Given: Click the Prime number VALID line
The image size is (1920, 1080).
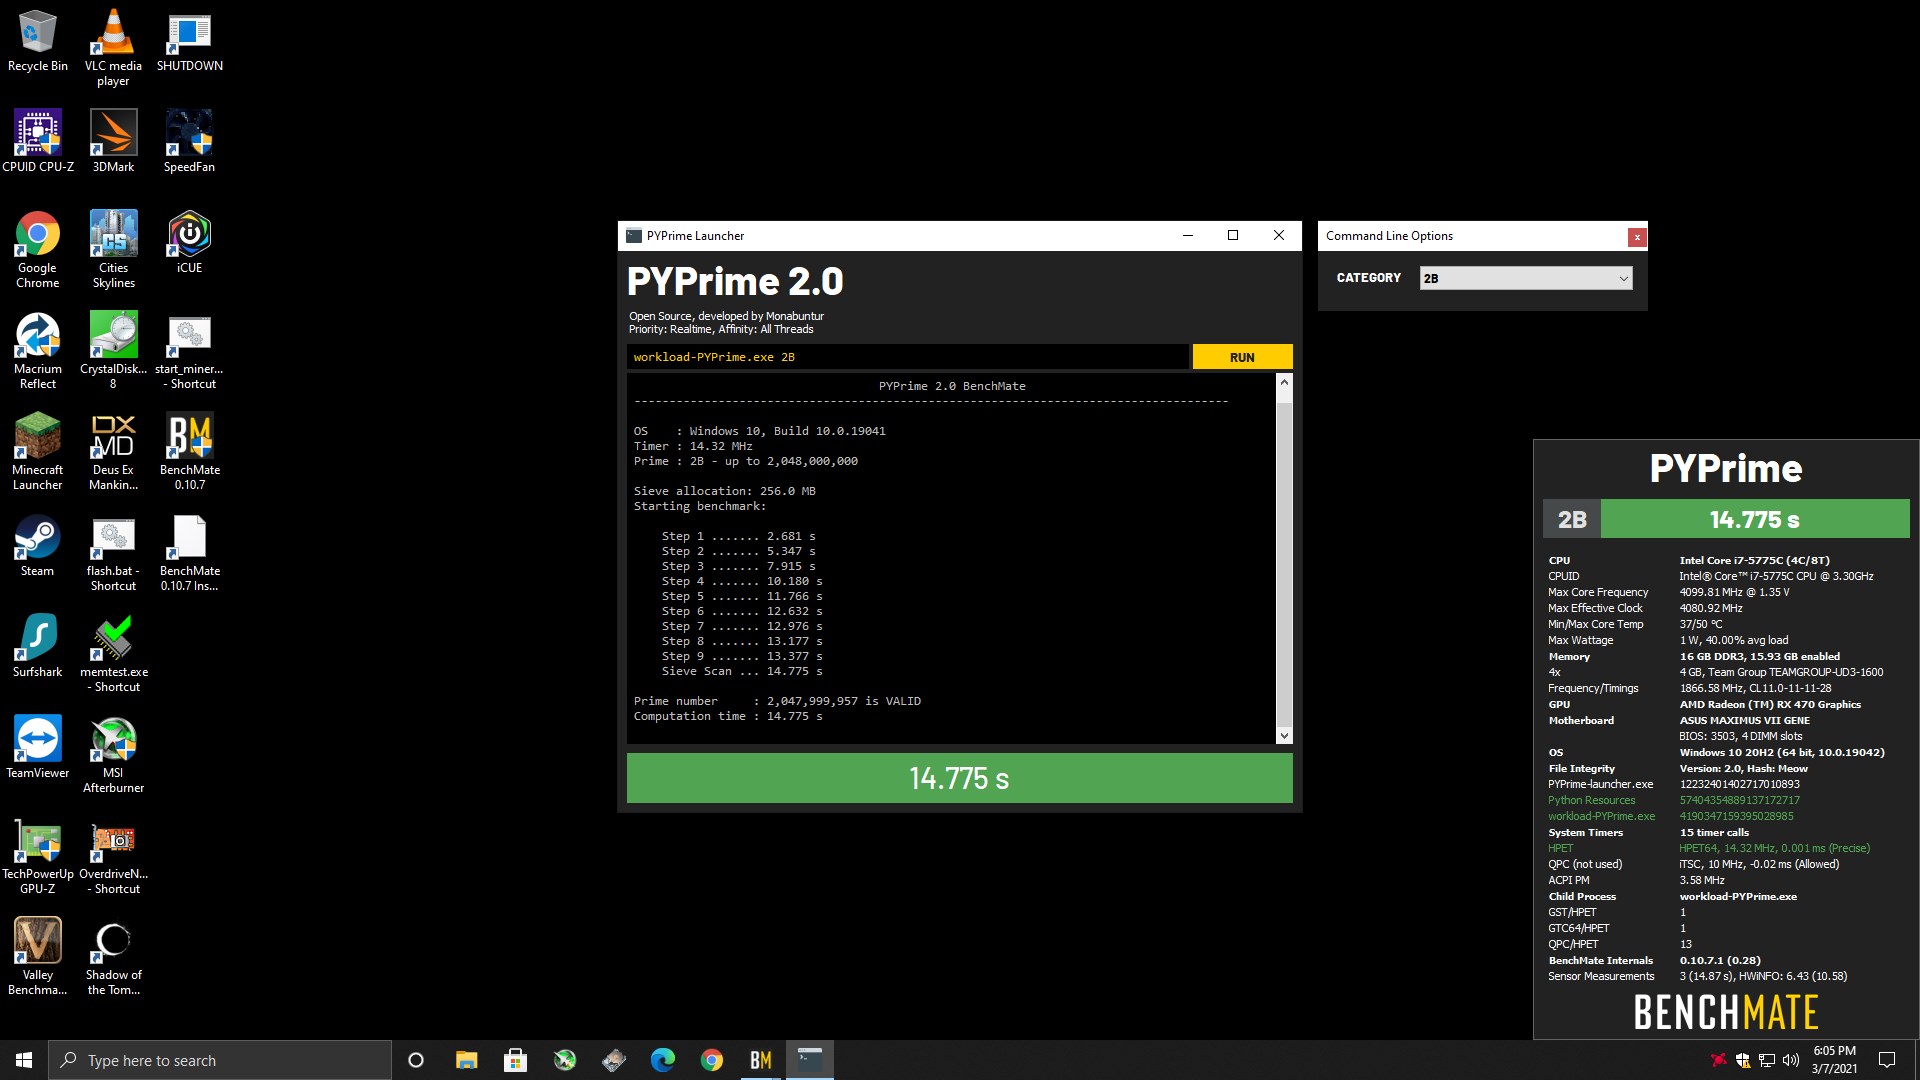Looking at the screenshot, I should coord(777,701).
